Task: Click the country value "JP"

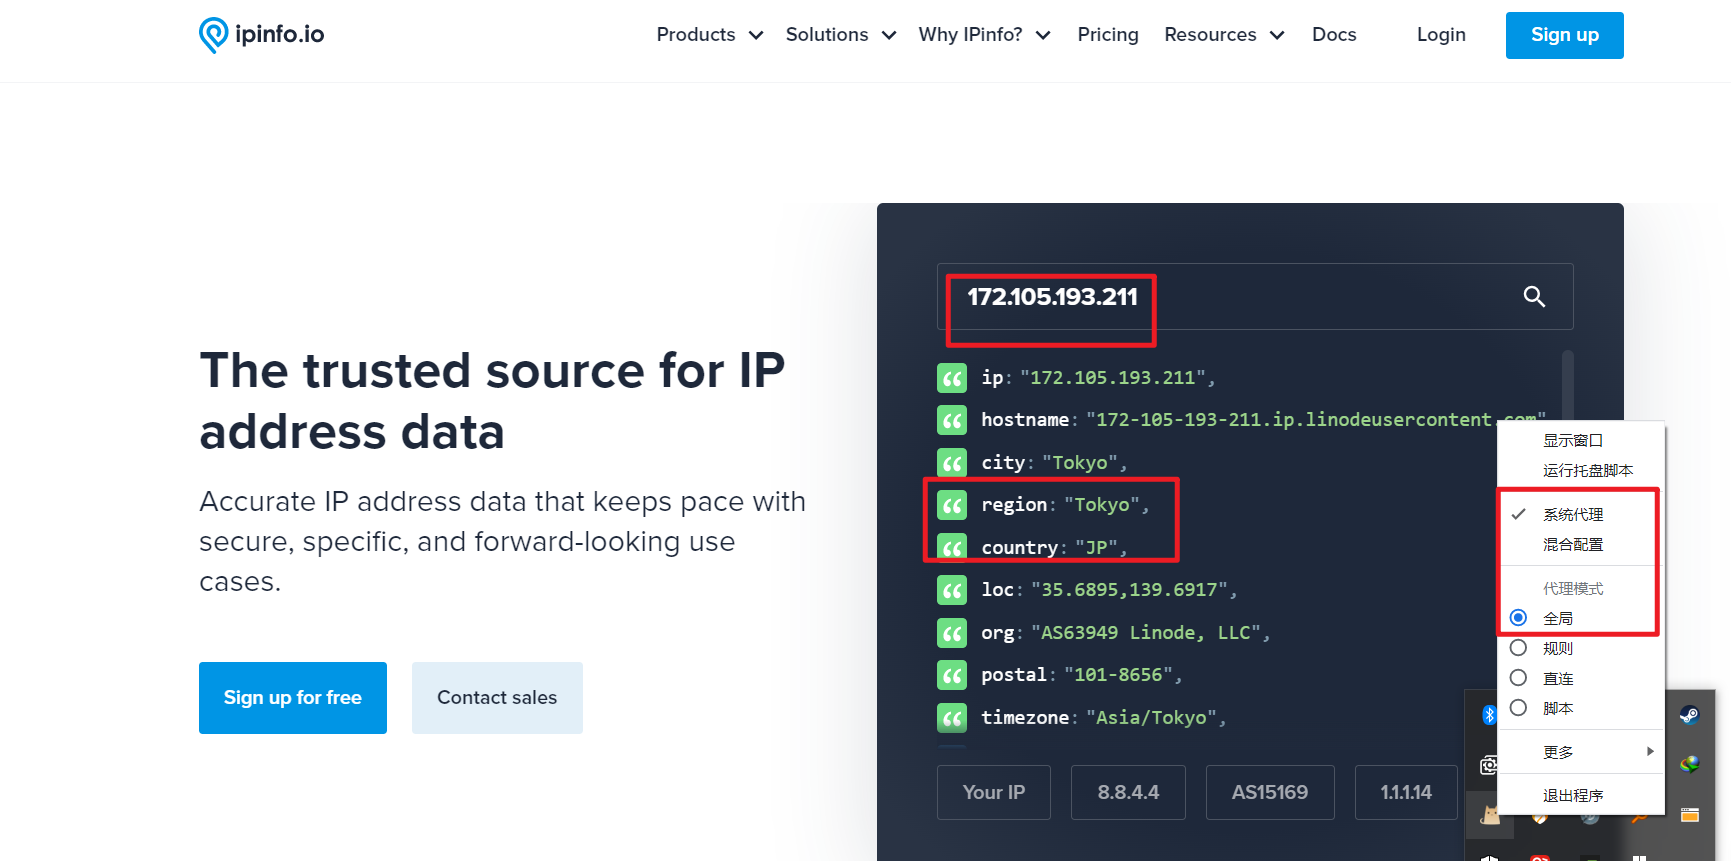Action: pyautogui.click(x=1097, y=548)
